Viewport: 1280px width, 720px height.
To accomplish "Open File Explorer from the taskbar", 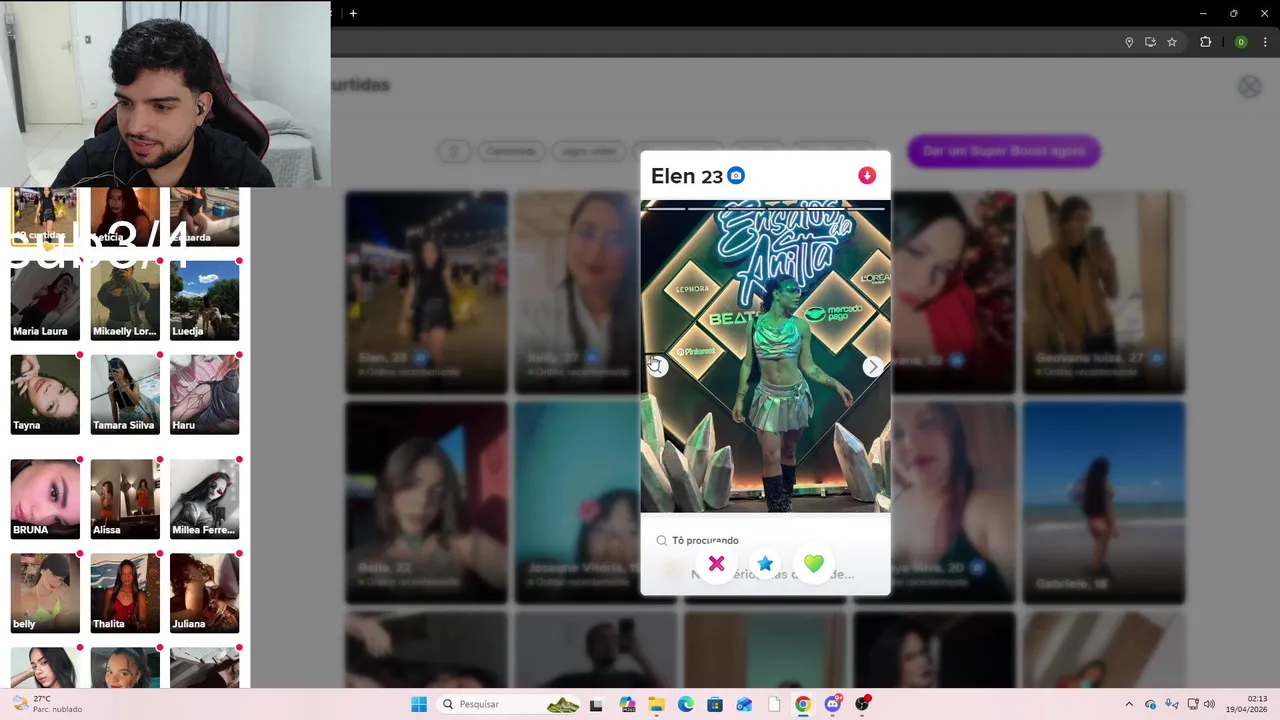I will pyautogui.click(x=656, y=704).
